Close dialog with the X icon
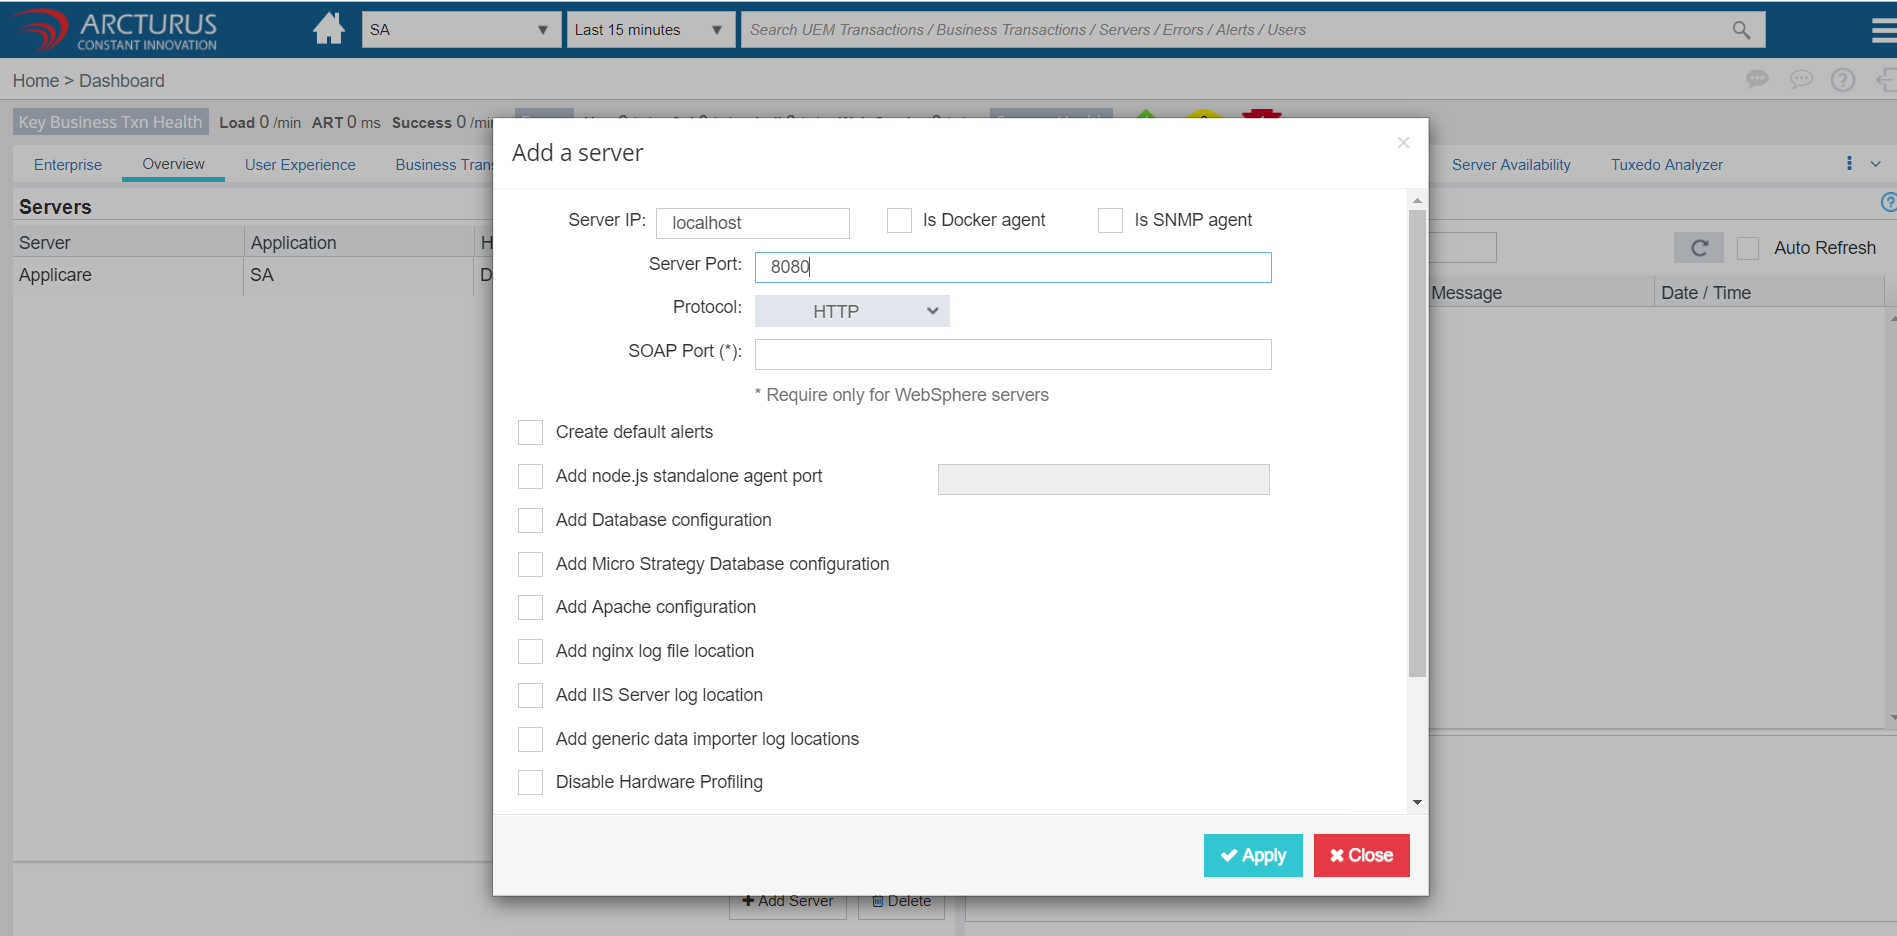The width and height of the screenshot is (1897, 936). pyautogui.click(x=1403, y=143)
